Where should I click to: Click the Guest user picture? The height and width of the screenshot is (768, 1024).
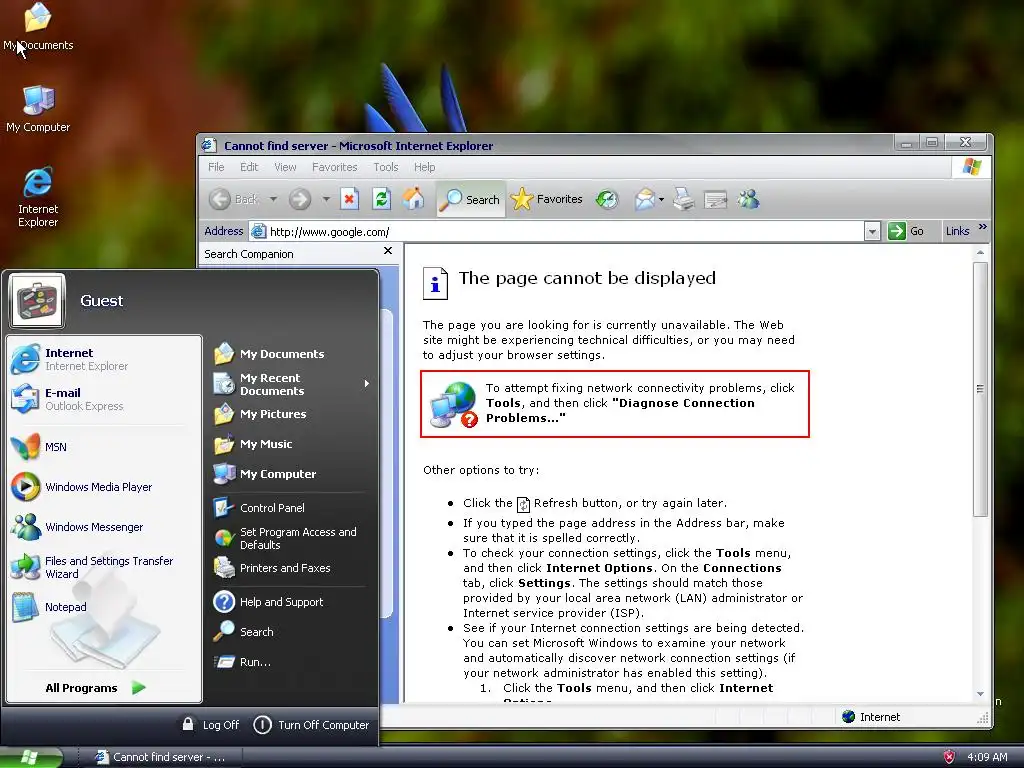[x=37, y=300]
